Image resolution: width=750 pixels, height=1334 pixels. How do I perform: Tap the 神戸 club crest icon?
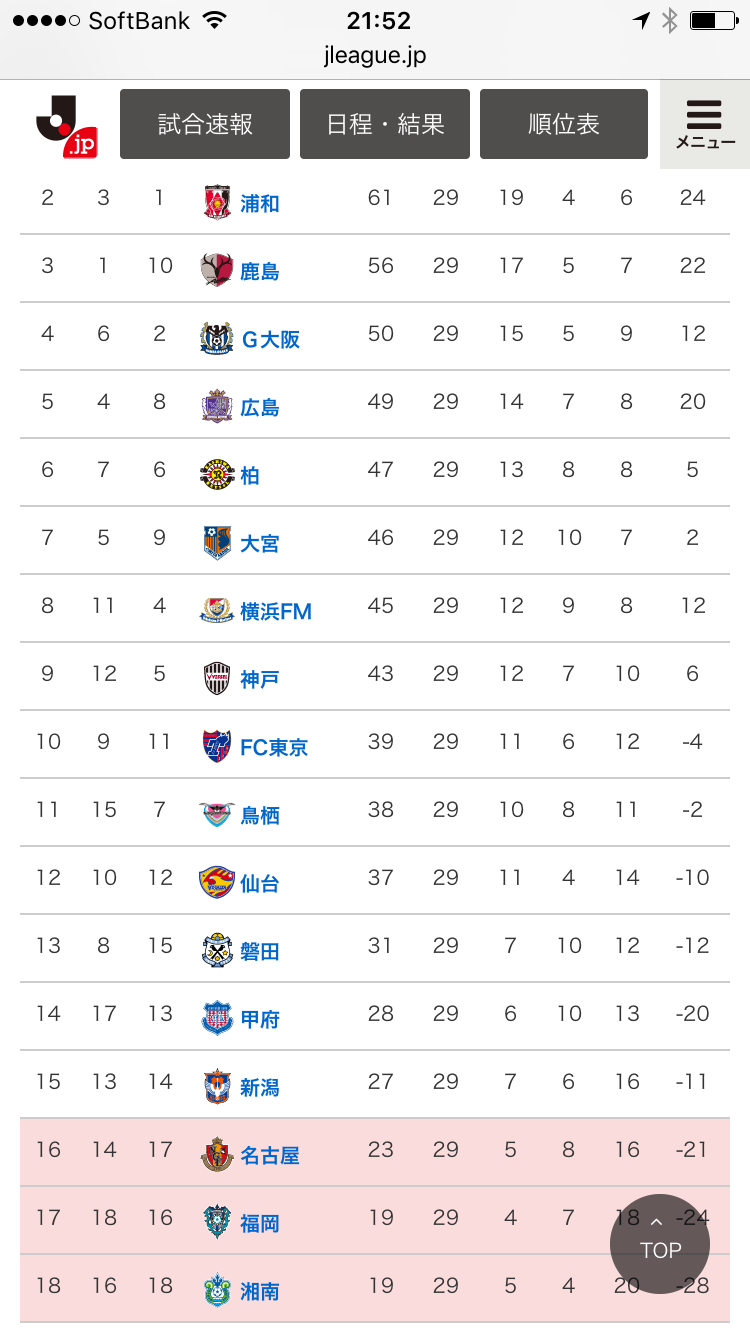click(x=217, y=678)
